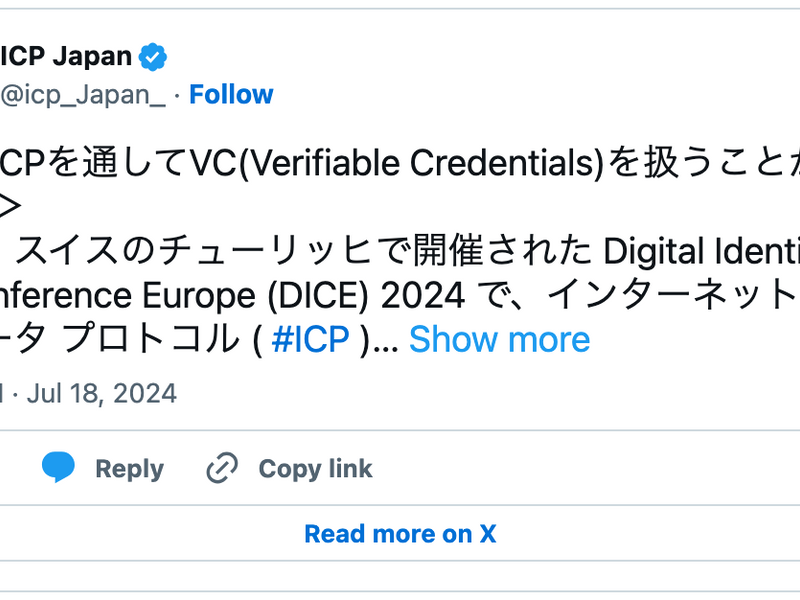The height and width of the screenshot is (600, 800).
Task: Expand the tweet with Show more
Action: (x=500, y=340)
